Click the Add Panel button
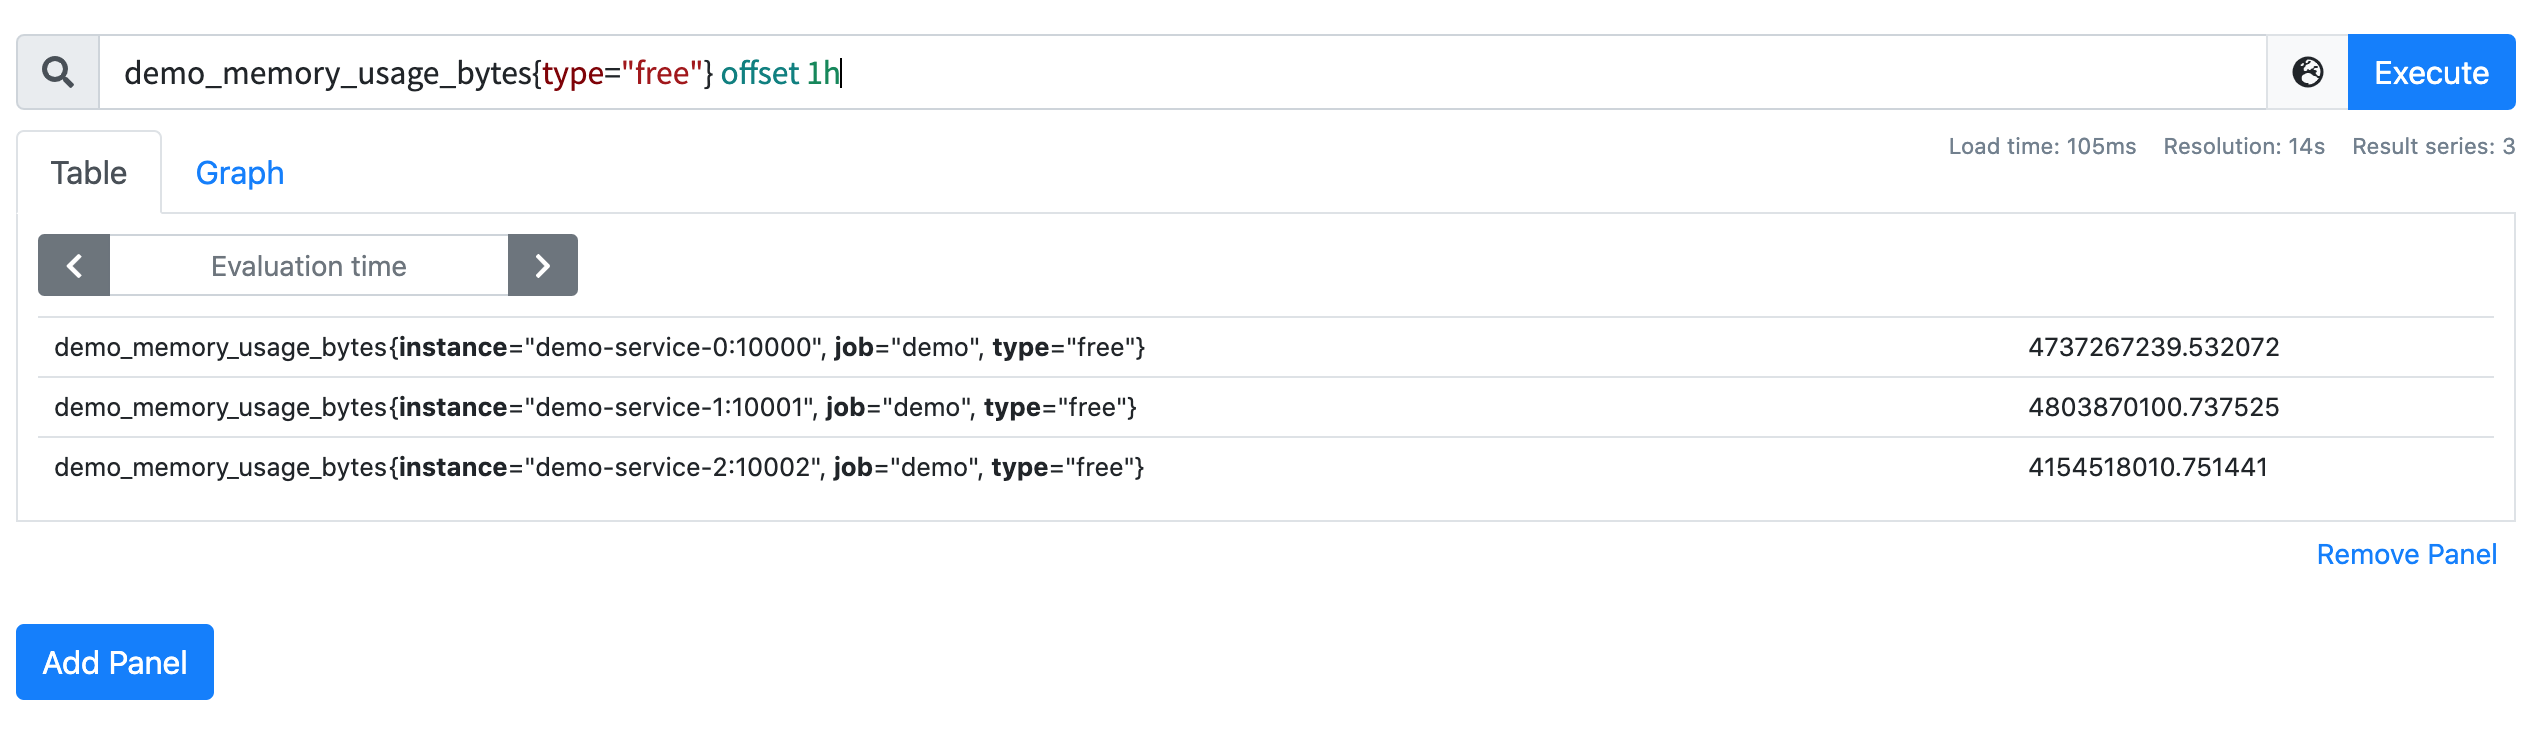 click(x=115, y=662)
